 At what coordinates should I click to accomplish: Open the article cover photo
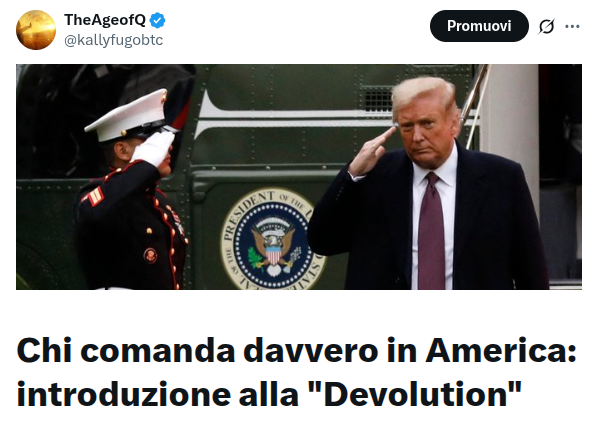pos(299,177)
